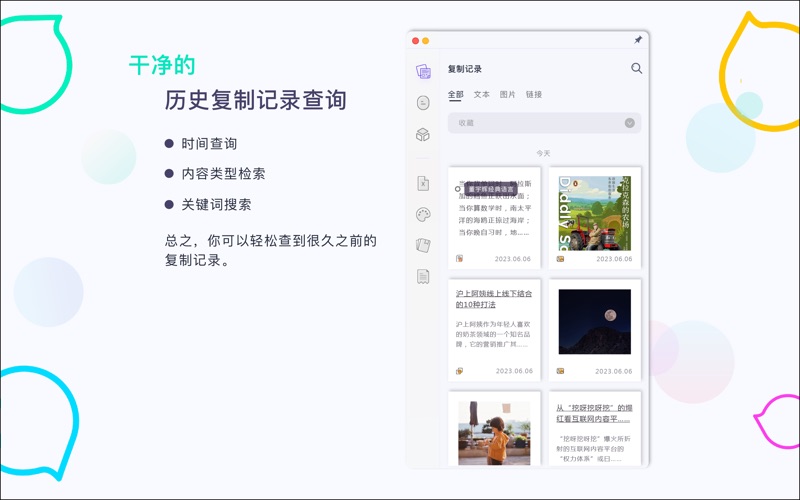Click the 今天 date heading
The width and height of the screenshot is (800, 500).
543,153
